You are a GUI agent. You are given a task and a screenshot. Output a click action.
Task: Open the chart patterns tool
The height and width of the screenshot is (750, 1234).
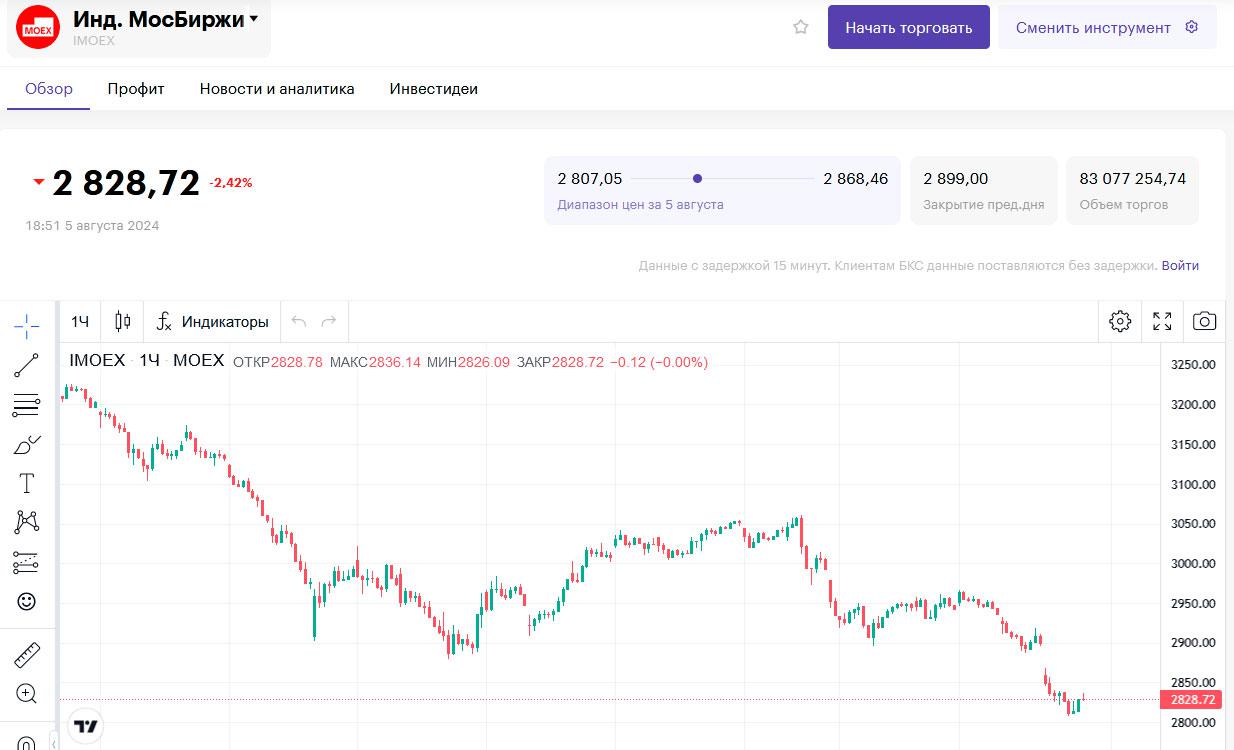[27, 522]
